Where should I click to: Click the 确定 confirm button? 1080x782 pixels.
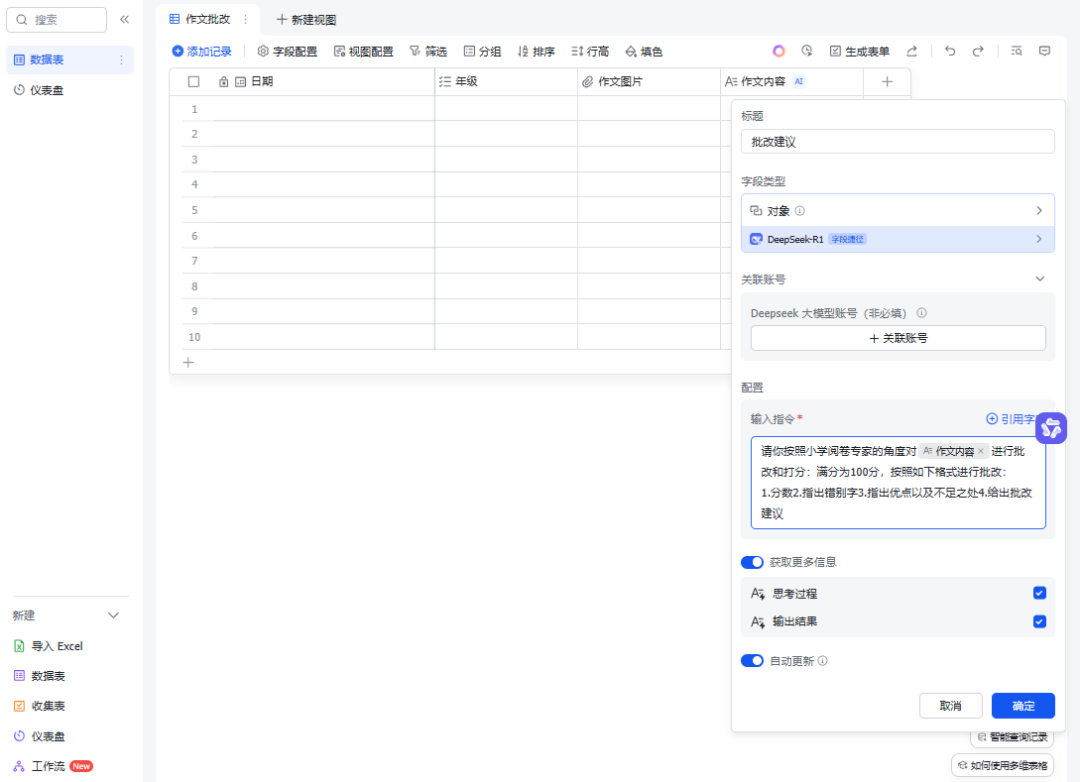click(1022, 705)
